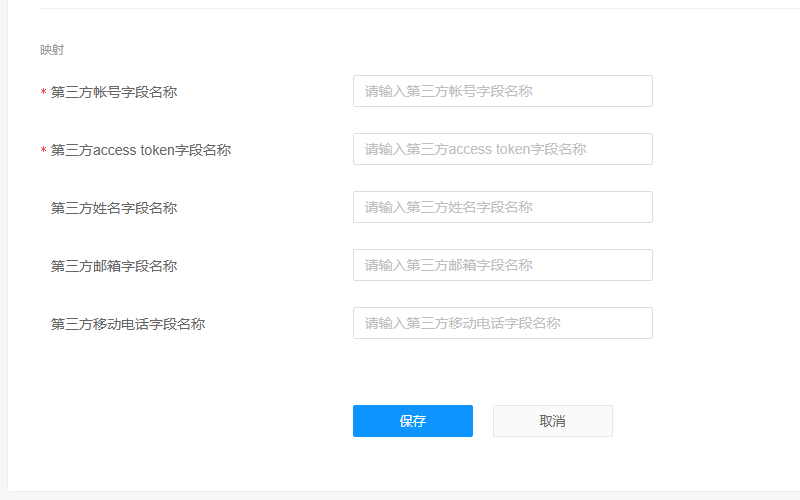Click the 第三方移动电话字段名称 label
This screenshot has height=500, width=800.
click(128, 324)
